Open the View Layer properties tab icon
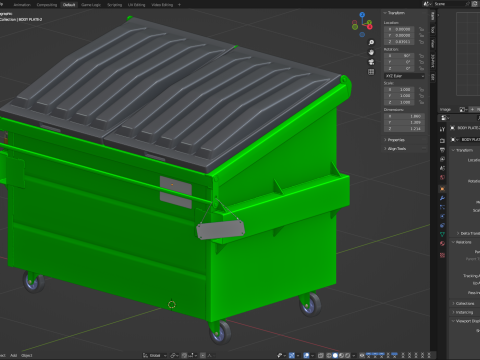The height and width of the screenshot is (360, 480). (x=442, y=159)
